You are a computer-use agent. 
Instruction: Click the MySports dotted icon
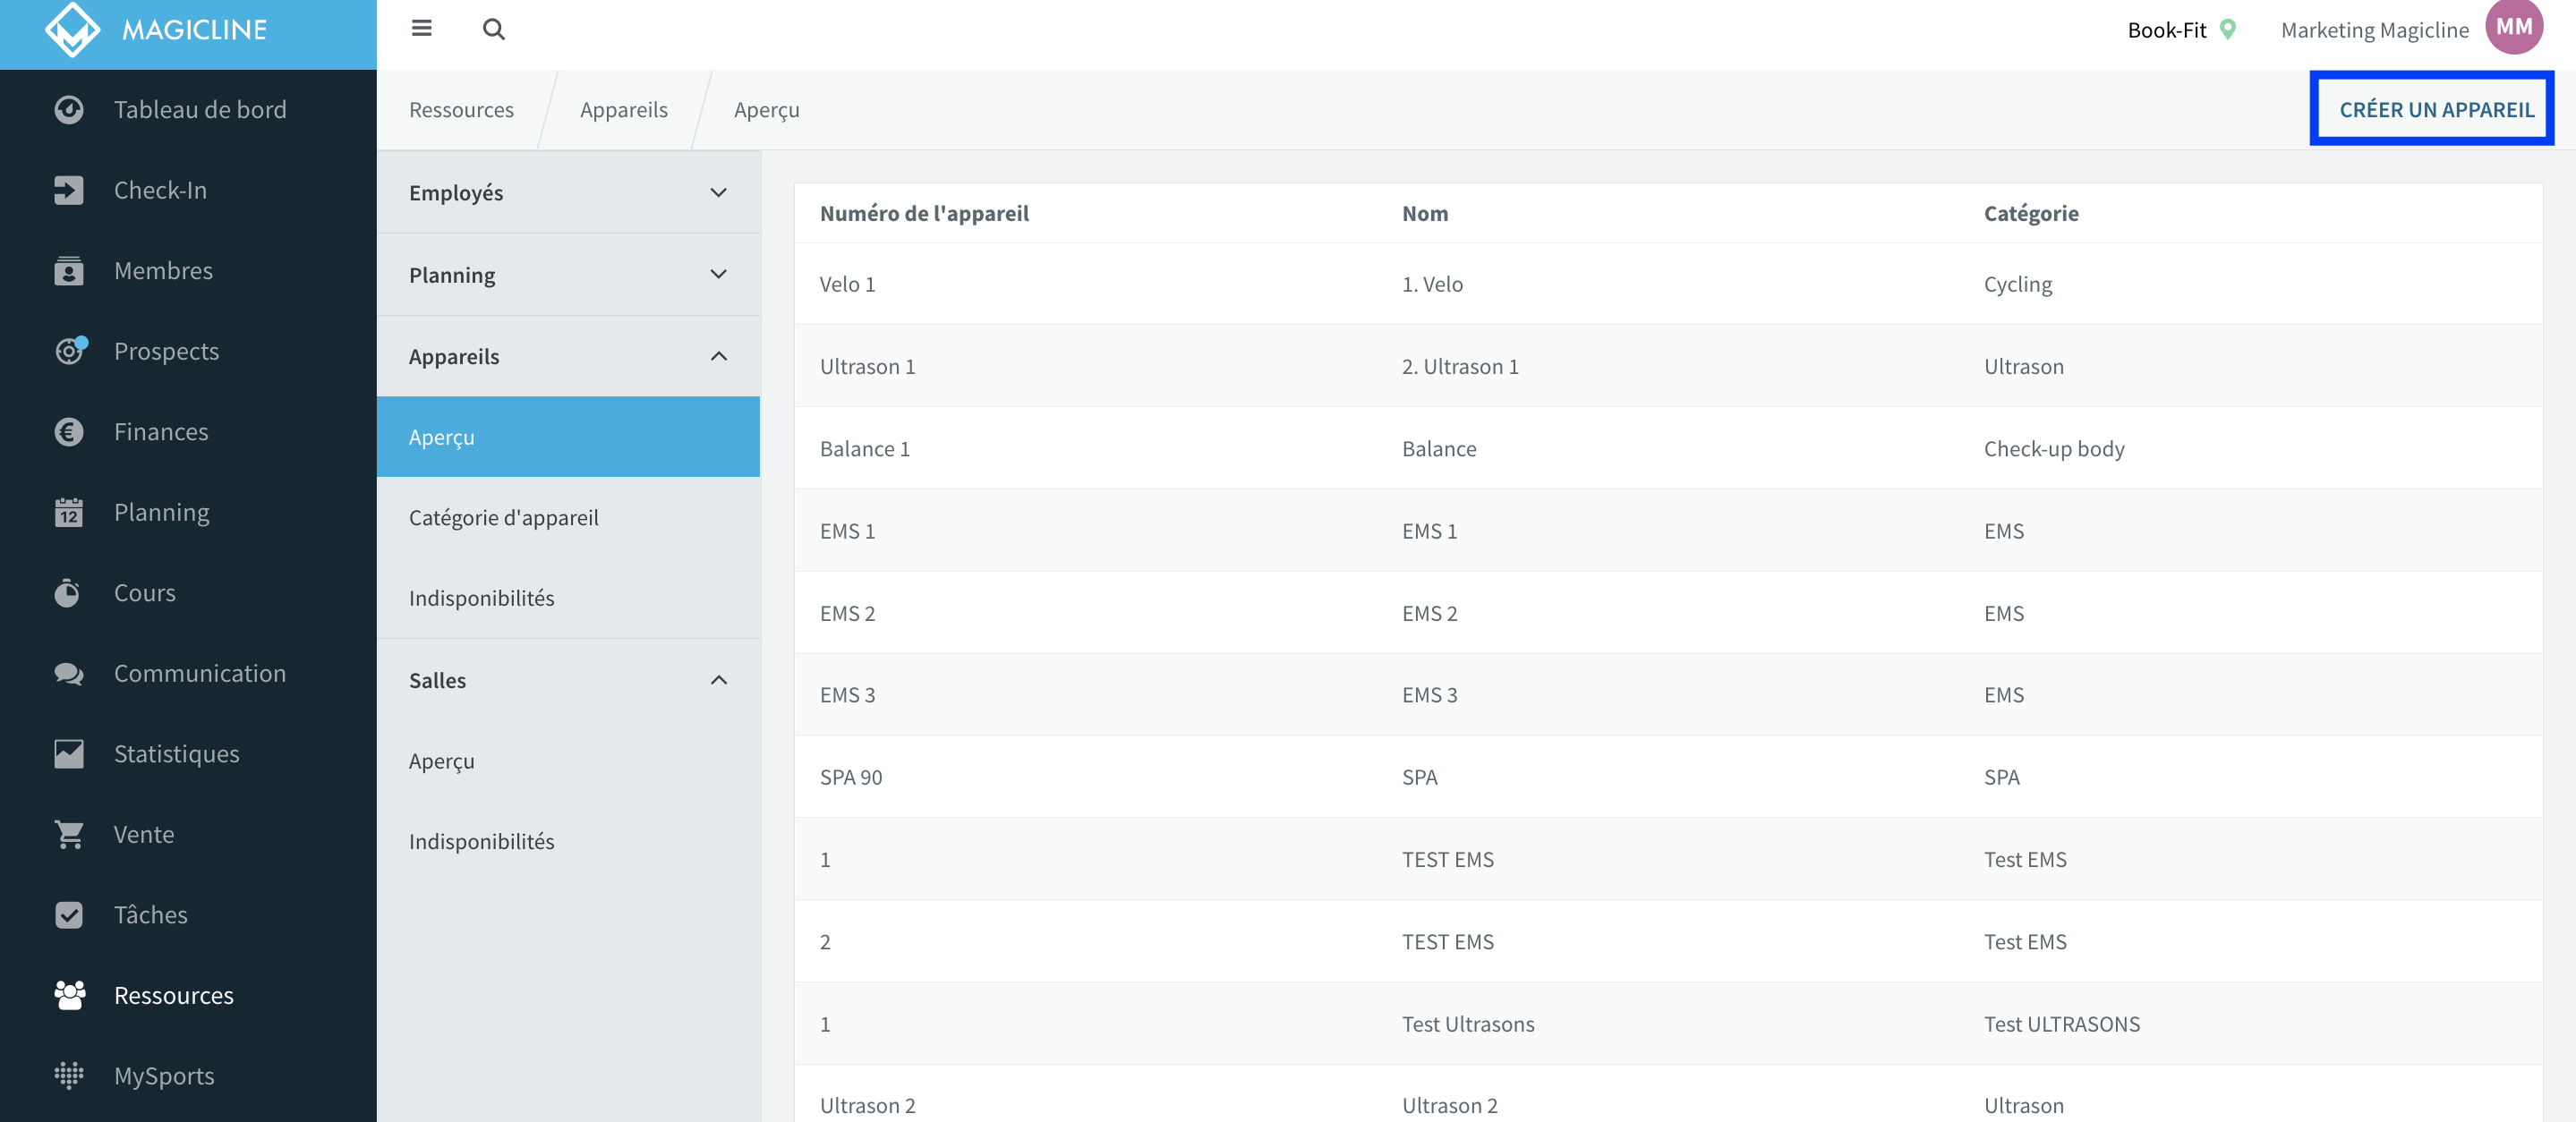69,1075
